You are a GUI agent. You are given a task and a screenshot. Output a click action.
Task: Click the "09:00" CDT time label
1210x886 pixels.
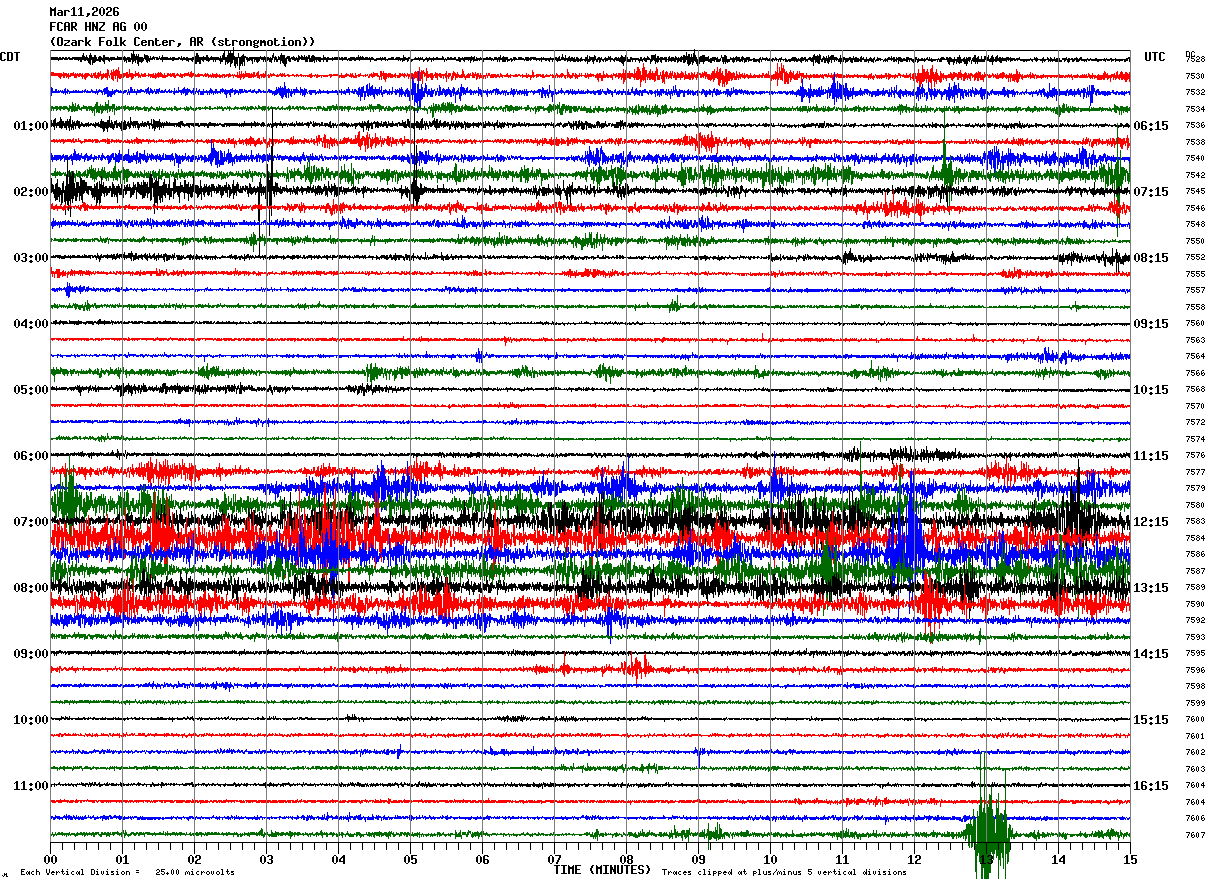click(x=31, y=654)
